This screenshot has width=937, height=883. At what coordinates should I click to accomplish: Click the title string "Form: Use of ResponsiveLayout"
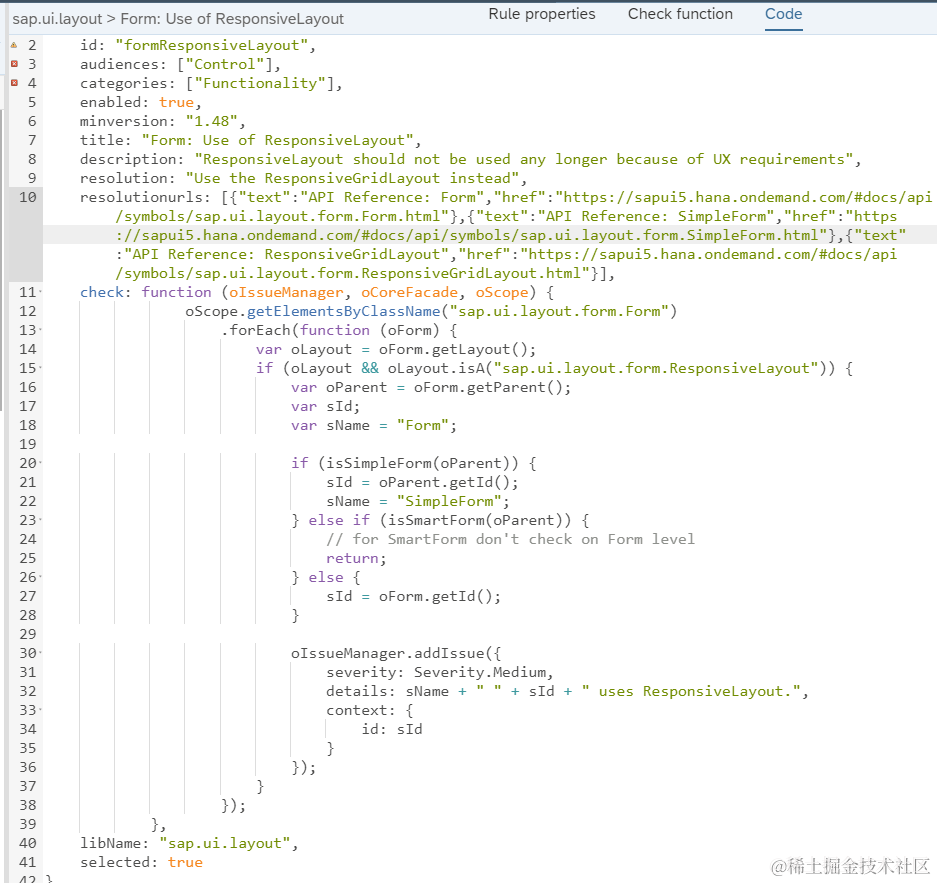click(x=278, y=140)
